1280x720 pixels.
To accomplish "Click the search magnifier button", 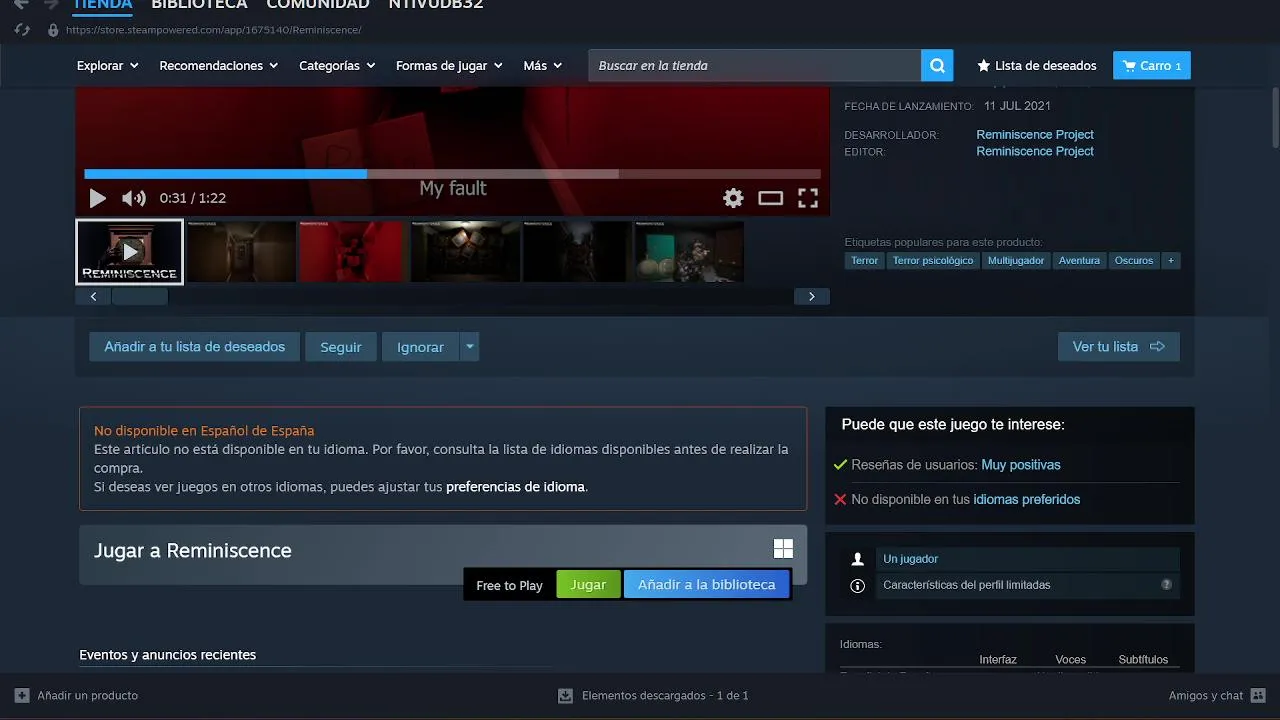I will (937, 66).
